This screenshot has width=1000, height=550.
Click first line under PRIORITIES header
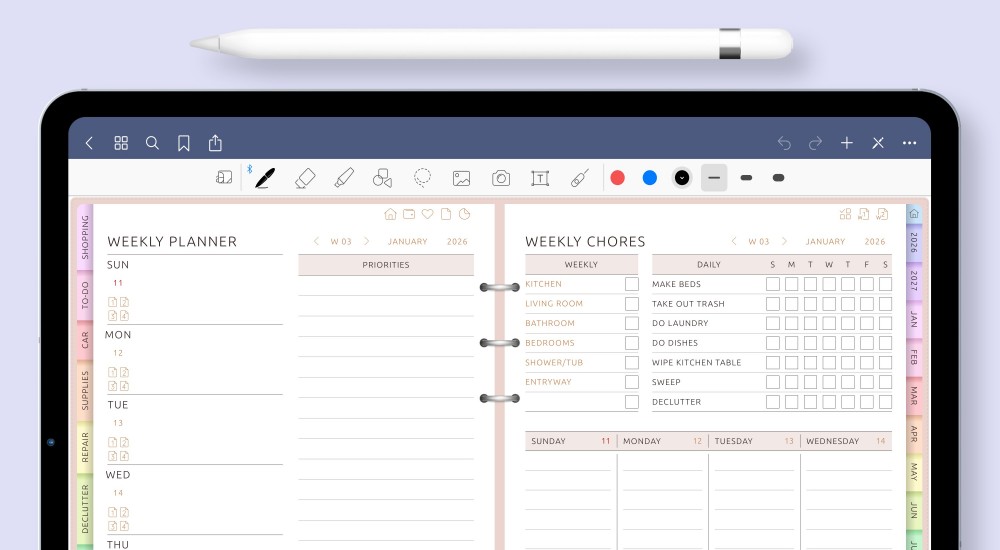tap(386, 286)
